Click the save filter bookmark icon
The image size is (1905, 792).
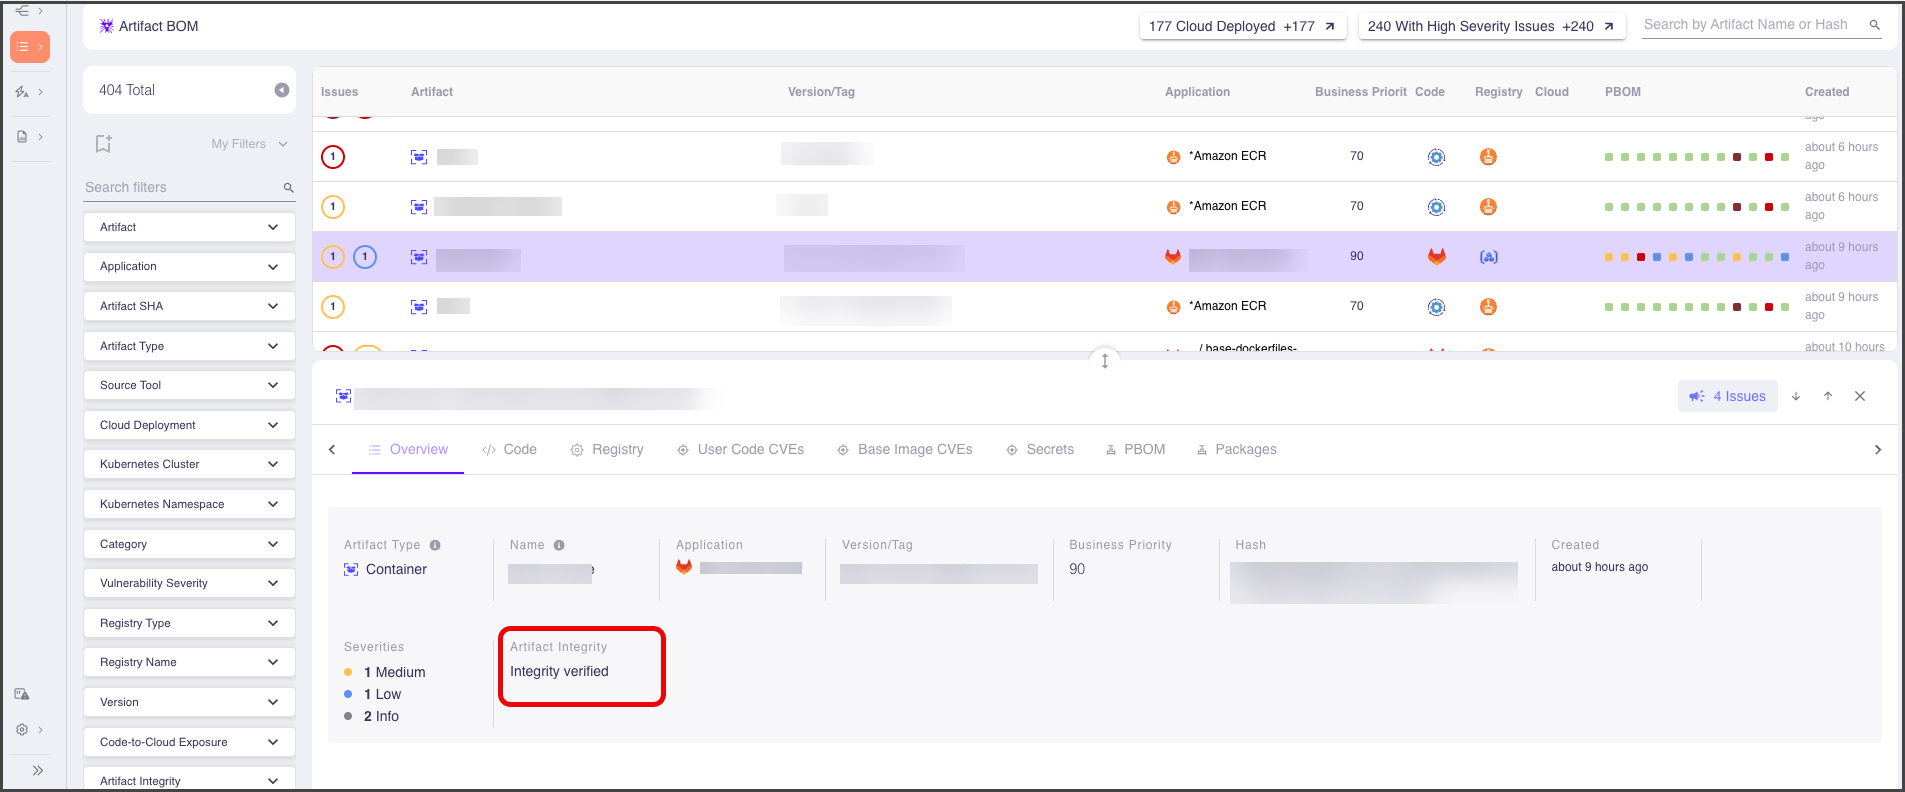click(x=103, y=144)
